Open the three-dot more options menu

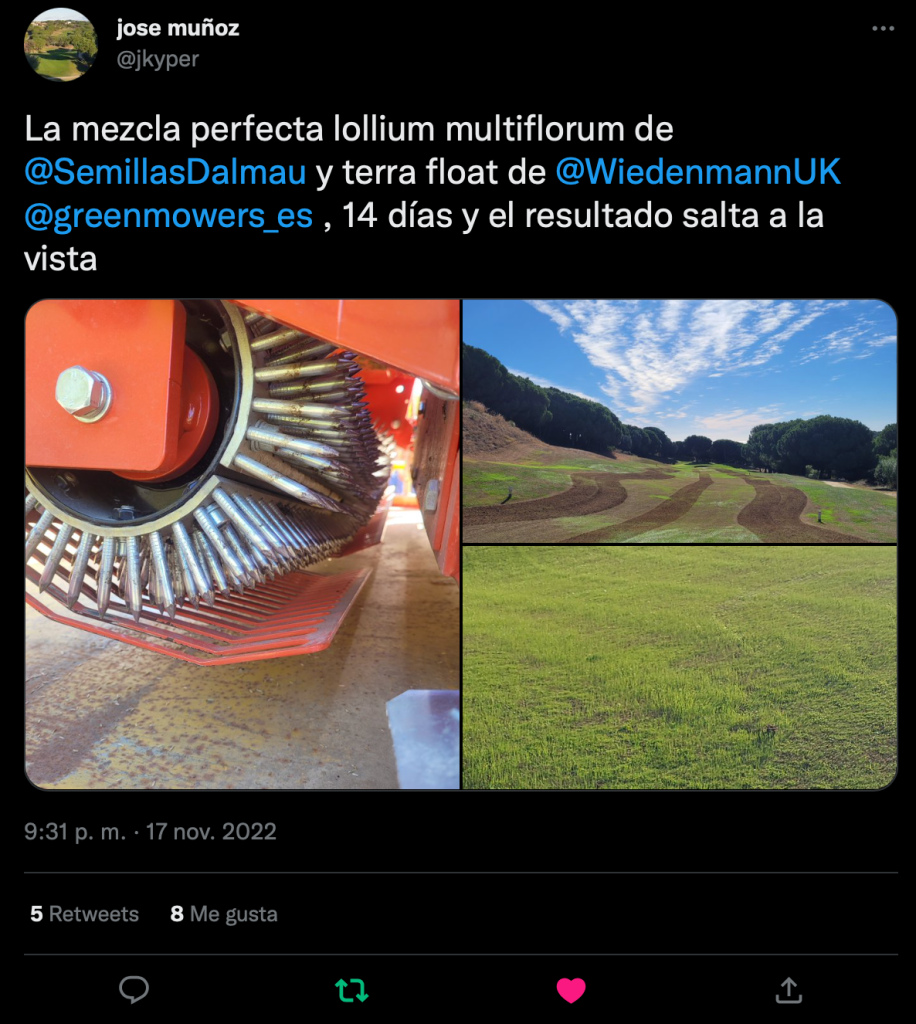[883, 29]
